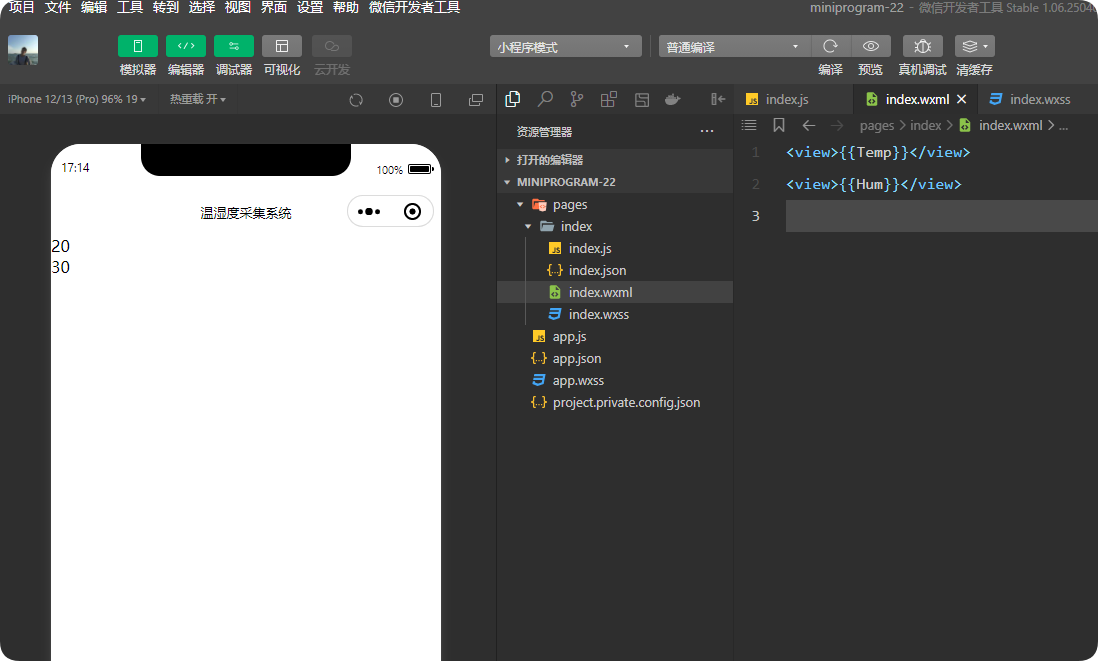Select the 编辑器 (Editor) toolbar icon
The image size is (1098, 661).
185,46
